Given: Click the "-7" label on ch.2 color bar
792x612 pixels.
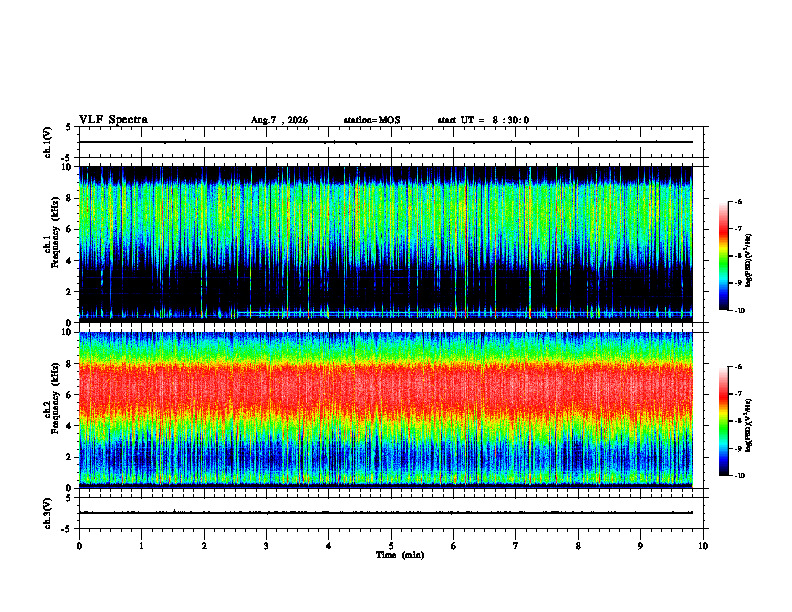Looking at the screenshot, I should [x=738, y=394].
